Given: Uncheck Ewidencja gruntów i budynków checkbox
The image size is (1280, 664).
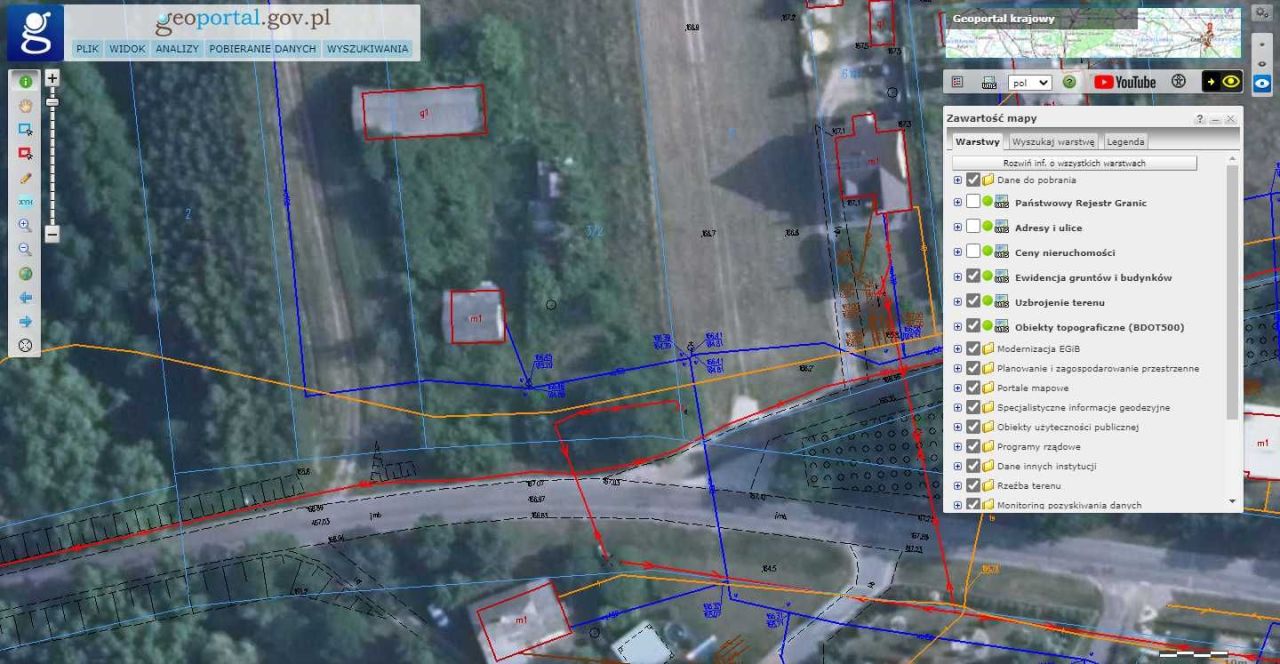Looking at the screenshot, I should pos(973,277).
